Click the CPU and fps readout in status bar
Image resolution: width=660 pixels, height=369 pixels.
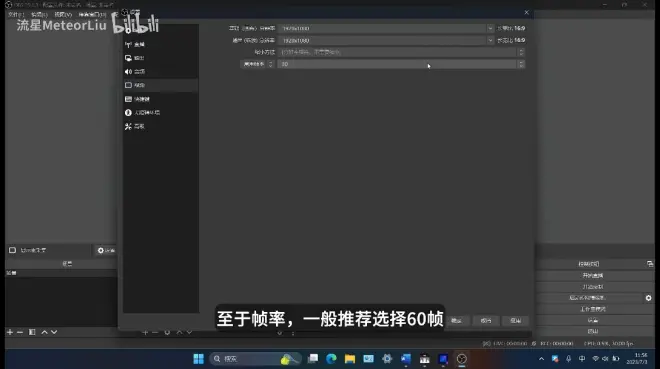tap(608, 343)
